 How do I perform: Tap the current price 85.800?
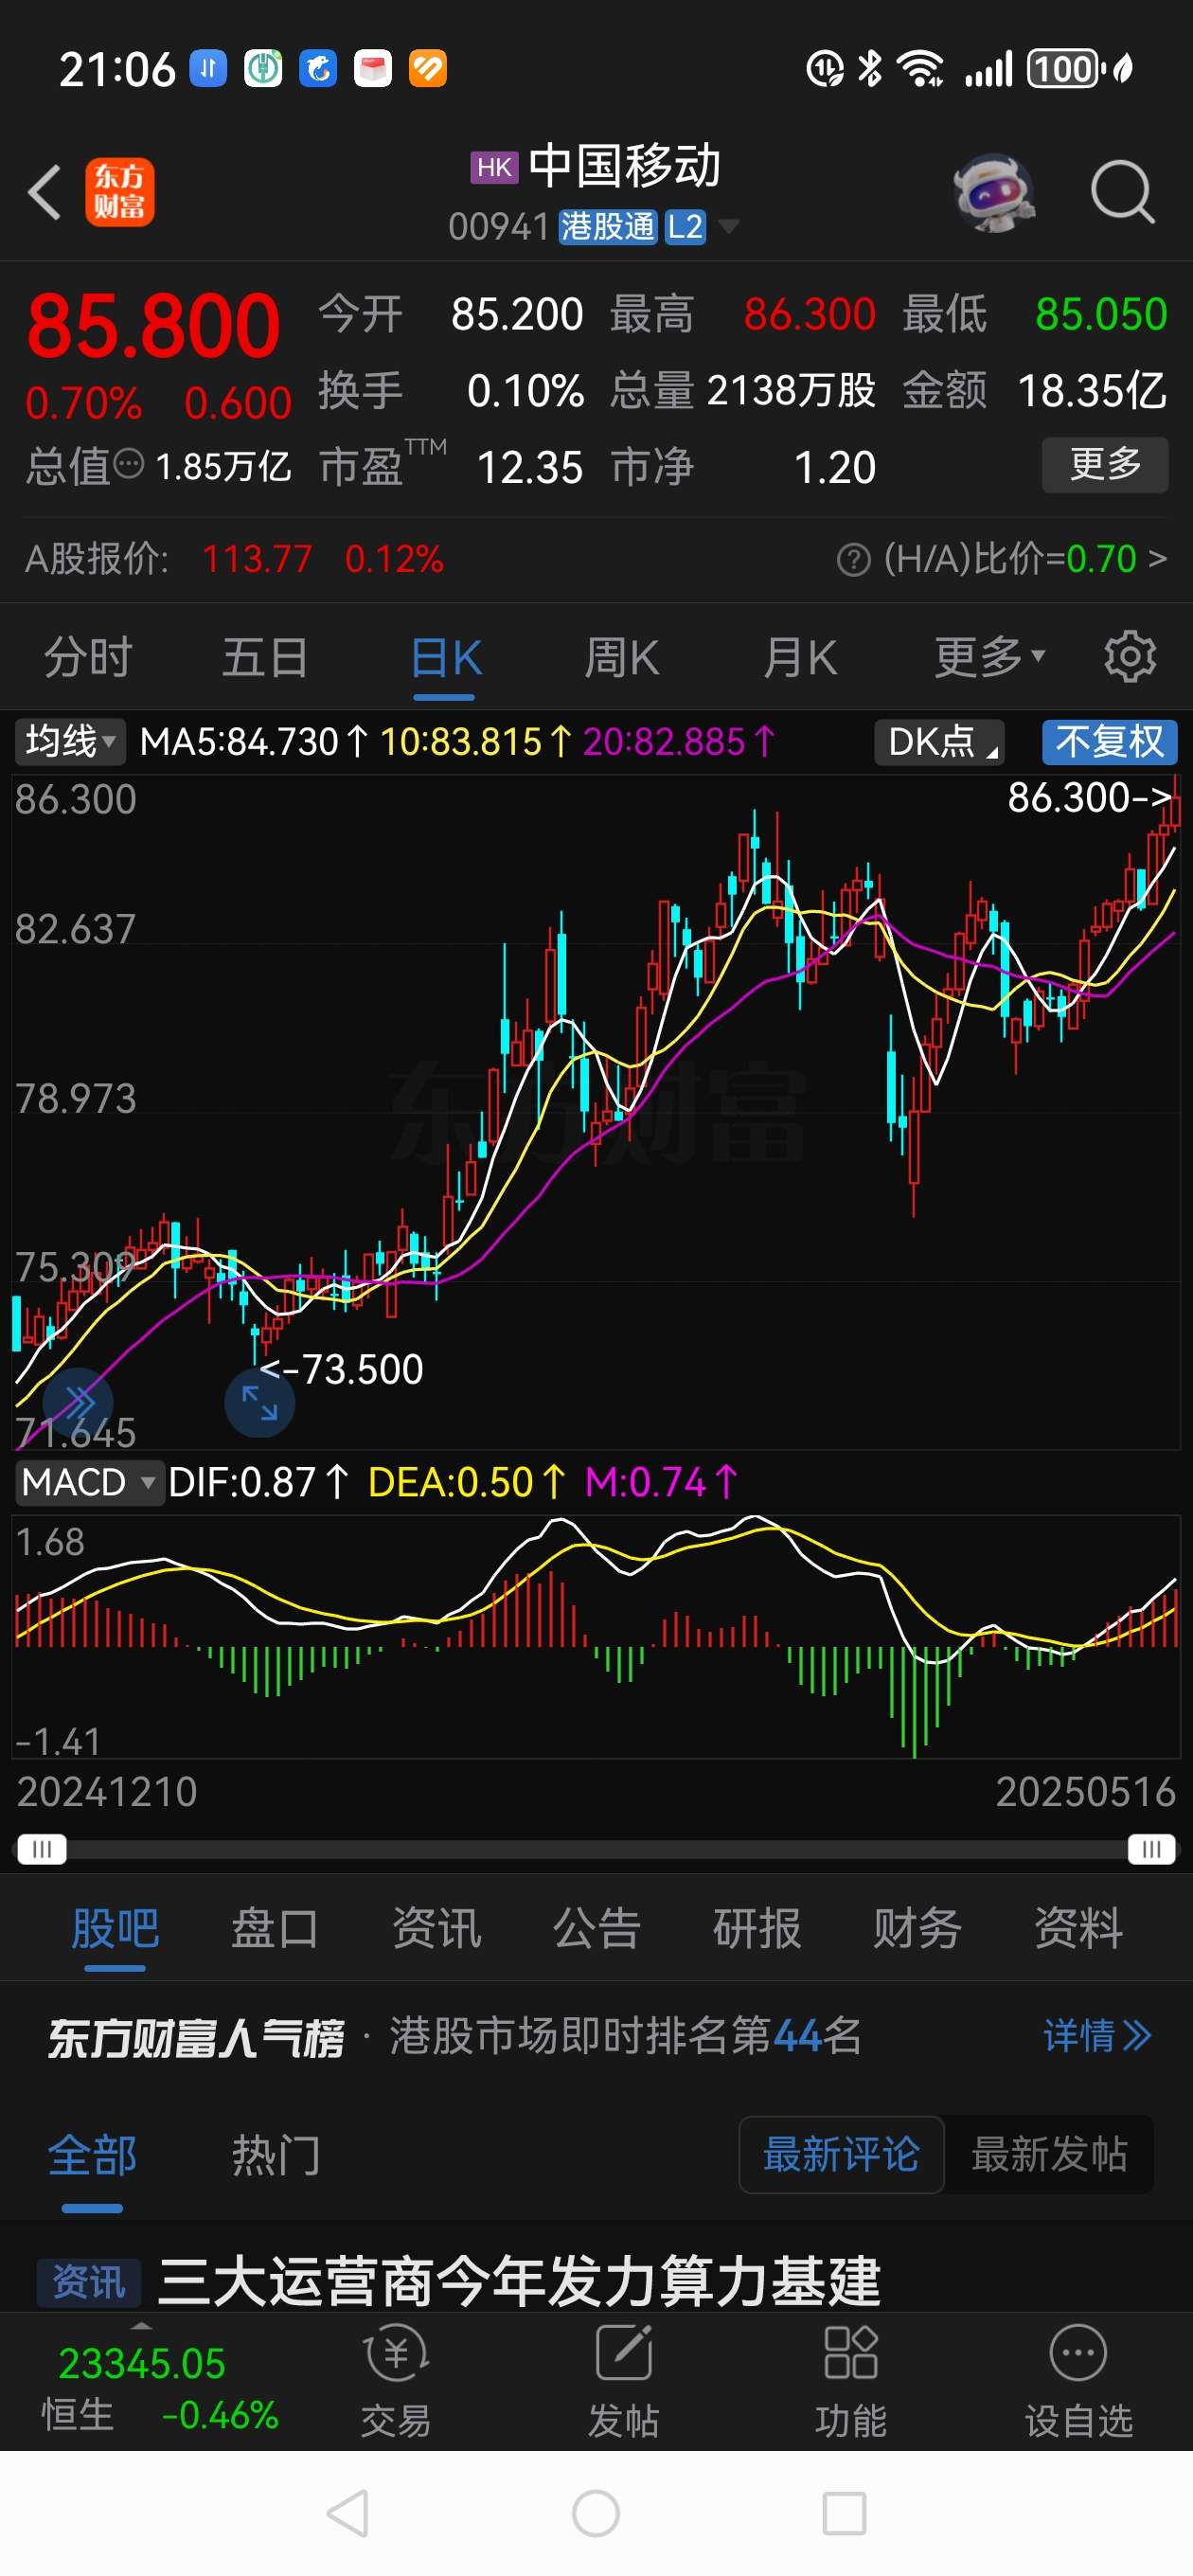tap(153, 326)
